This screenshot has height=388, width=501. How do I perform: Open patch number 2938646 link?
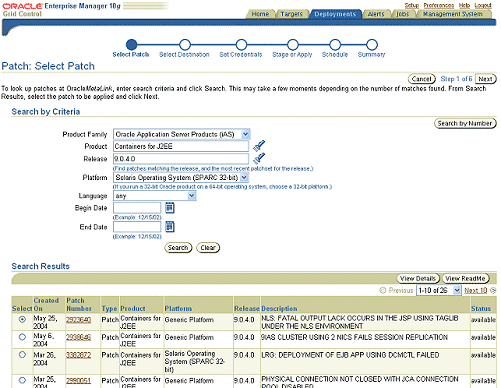pyautogui.click(x=78, y=337)
